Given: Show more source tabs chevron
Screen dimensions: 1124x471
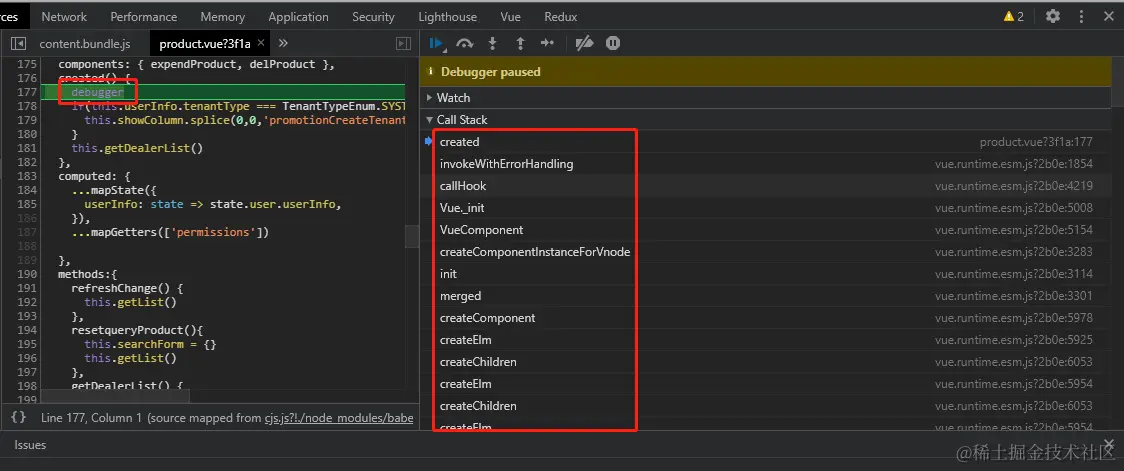Looking at the screenshot, I should pyautogui.click(x=283, y=43).
